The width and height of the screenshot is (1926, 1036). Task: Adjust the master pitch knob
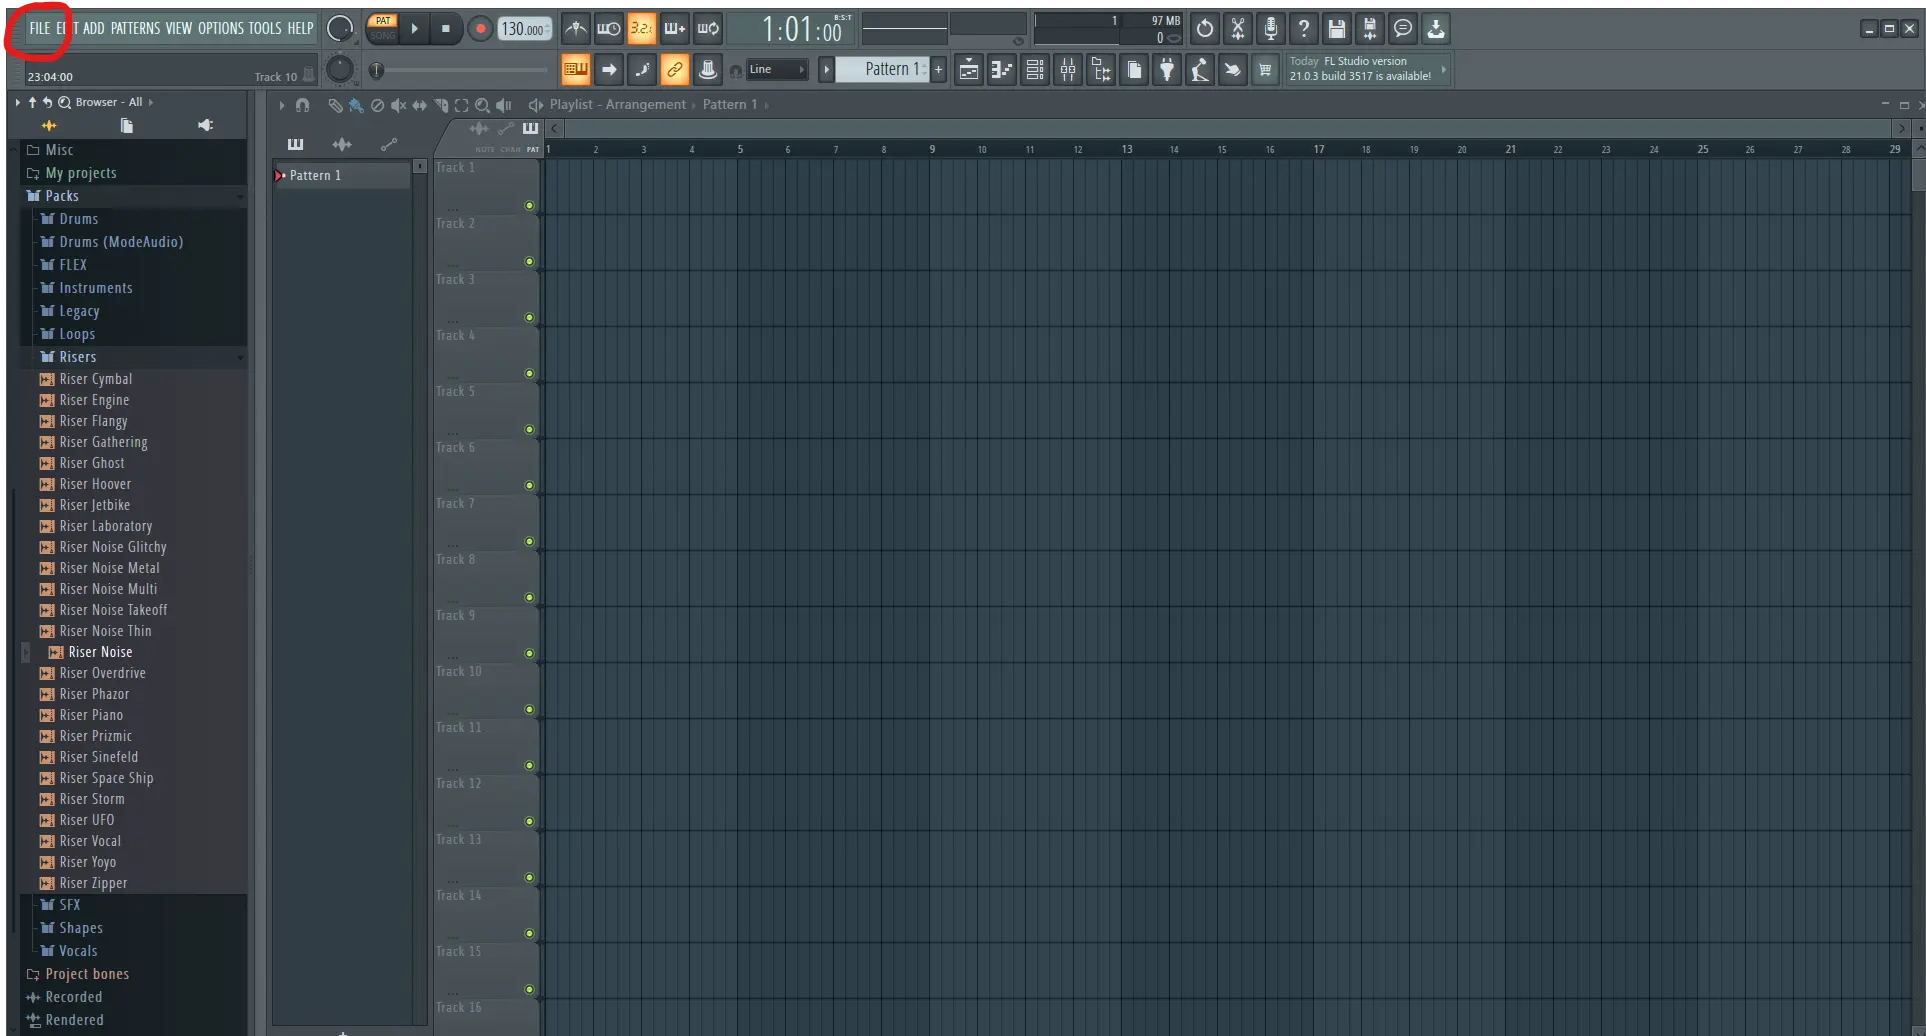point(340,69)
